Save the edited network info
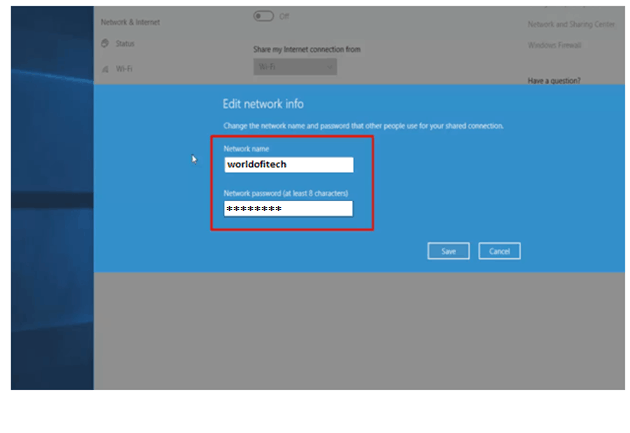 coord(449,251)
